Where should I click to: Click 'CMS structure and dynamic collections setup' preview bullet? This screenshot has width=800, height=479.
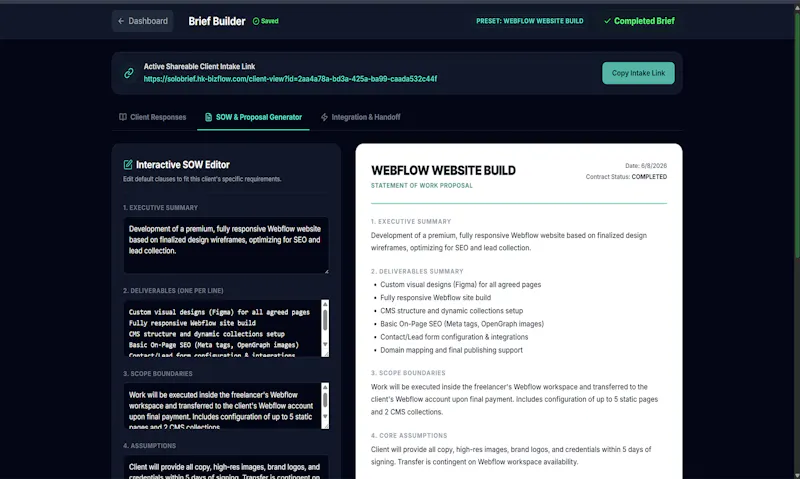pos(452,311)
